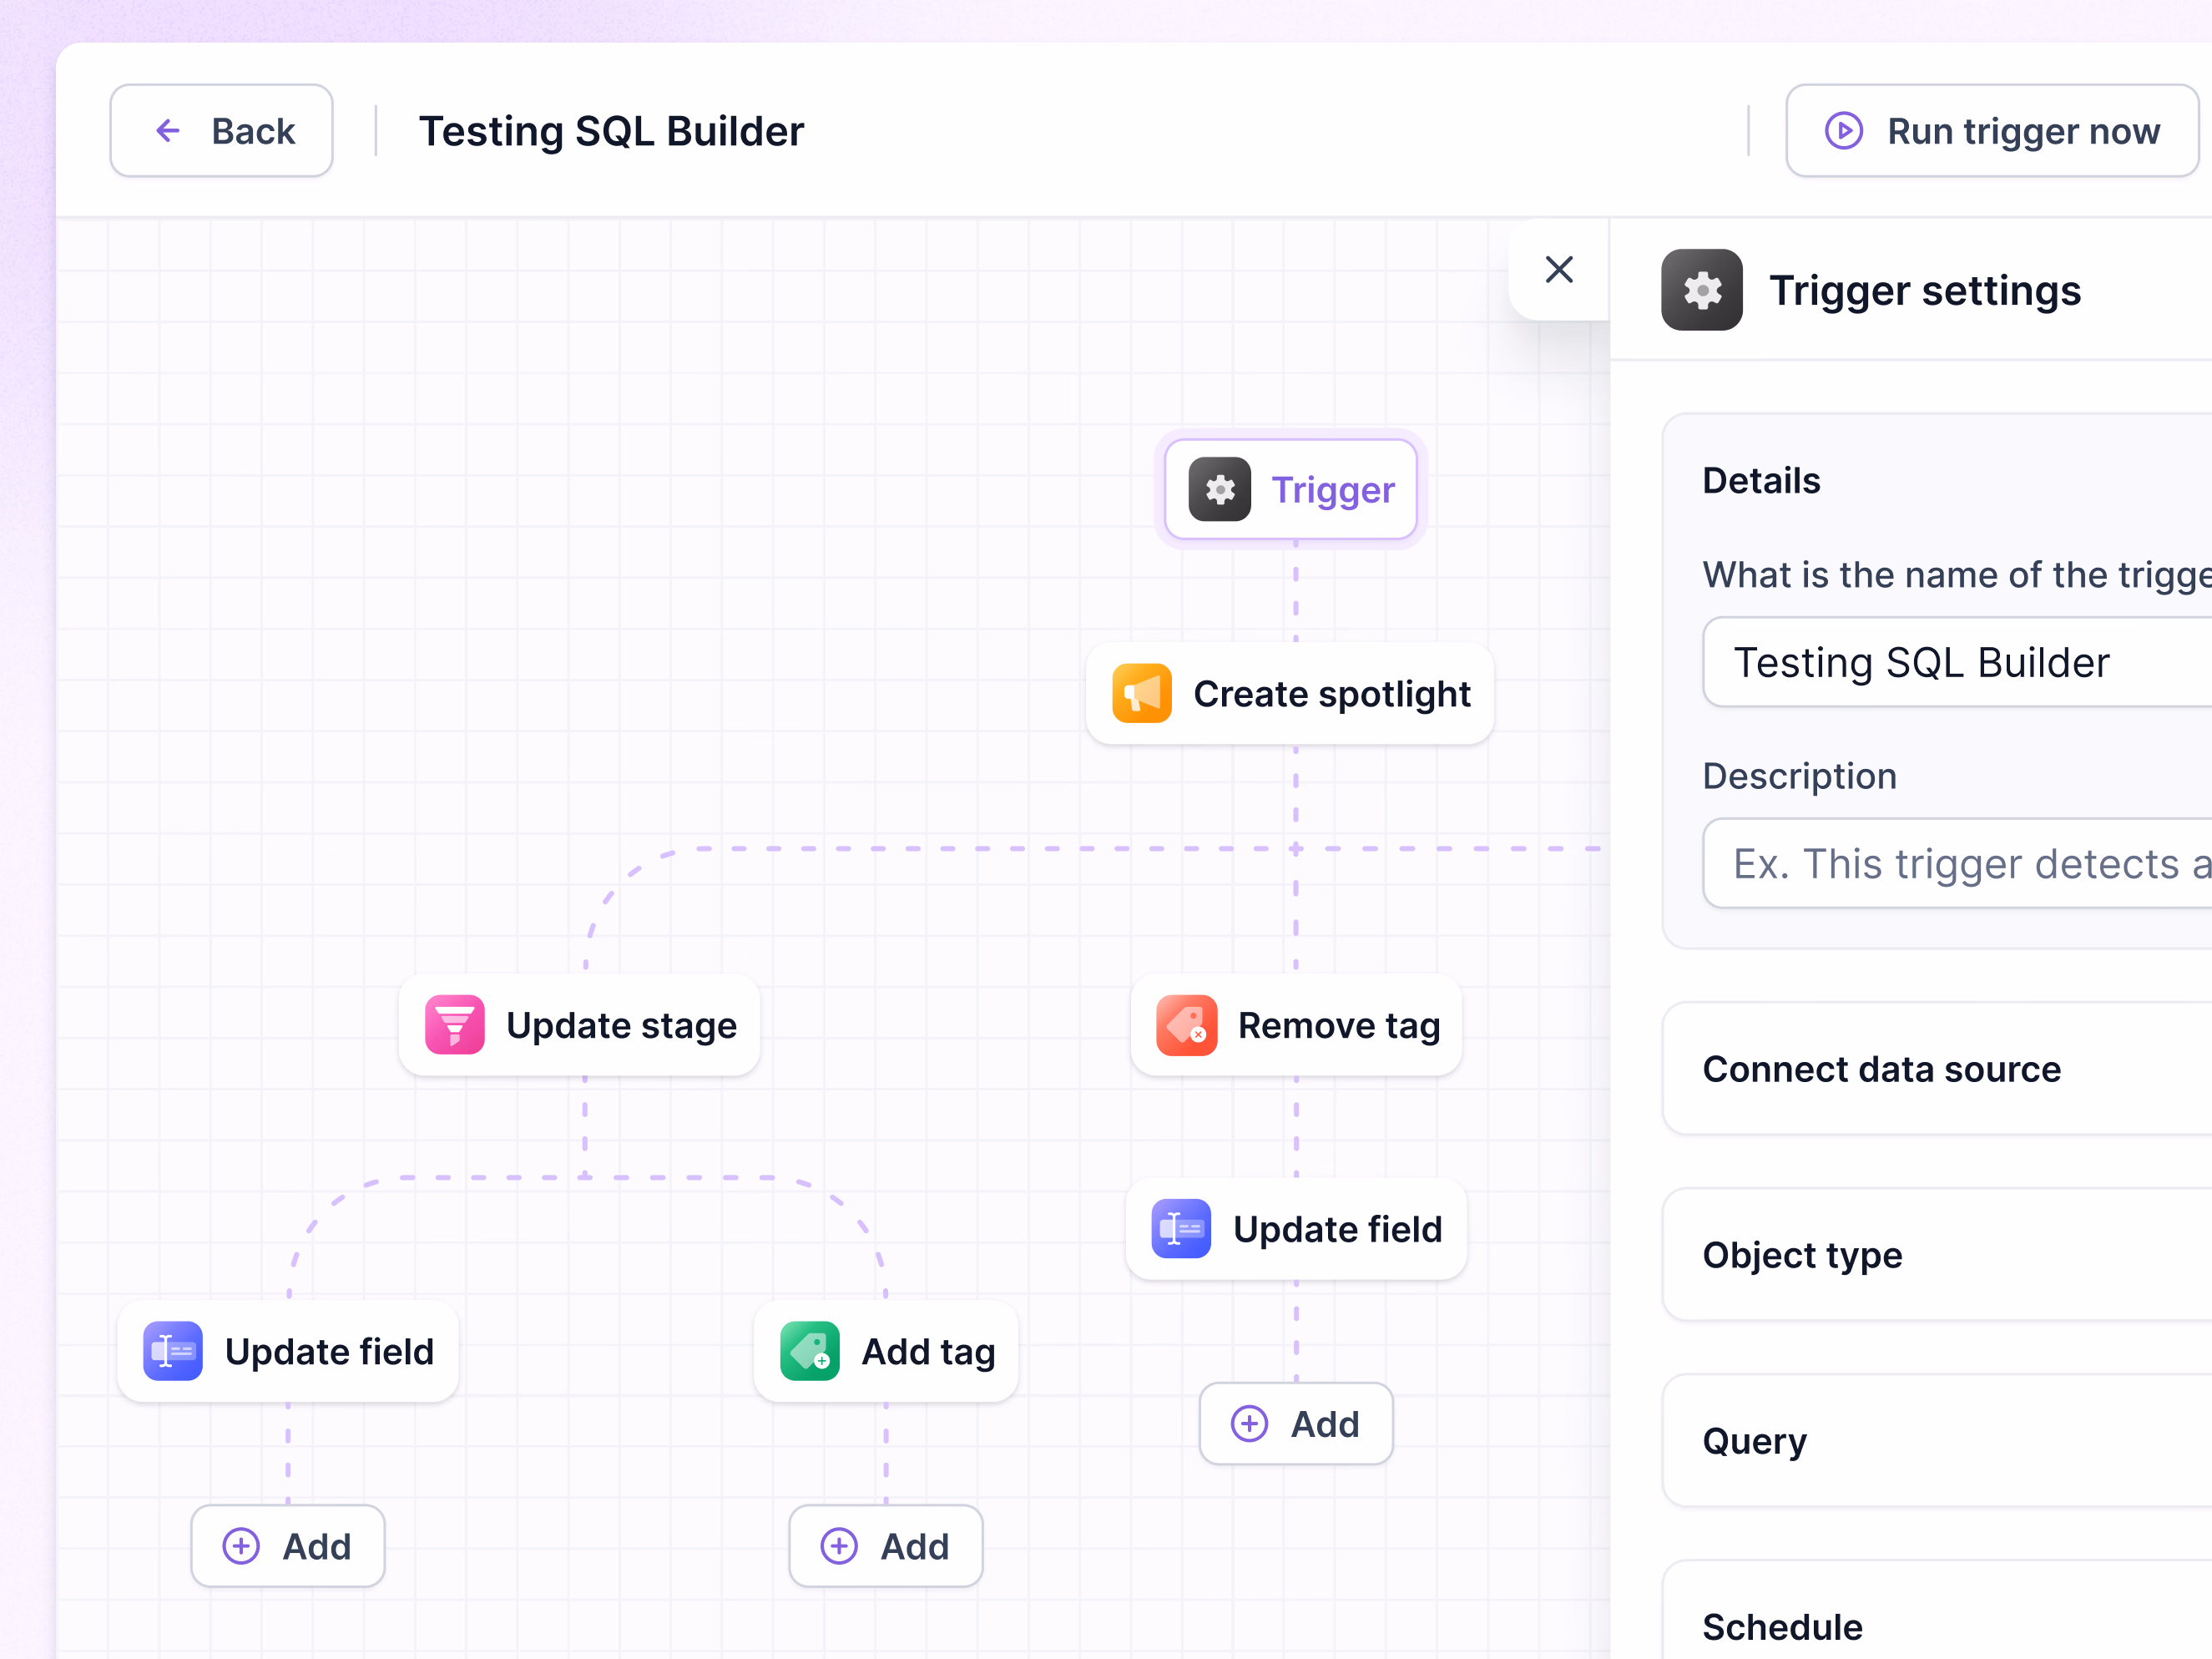Click field icon of Update field beside Add tag
The height and width of the screenshot is (1659, 2212).
pos(173,1351)
